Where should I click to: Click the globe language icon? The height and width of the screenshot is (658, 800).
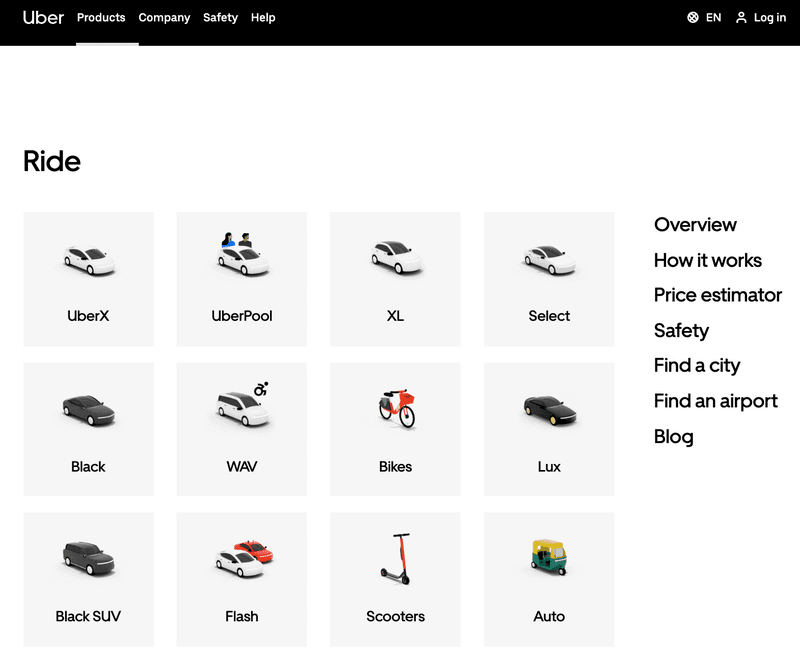(x=692, y=18)
